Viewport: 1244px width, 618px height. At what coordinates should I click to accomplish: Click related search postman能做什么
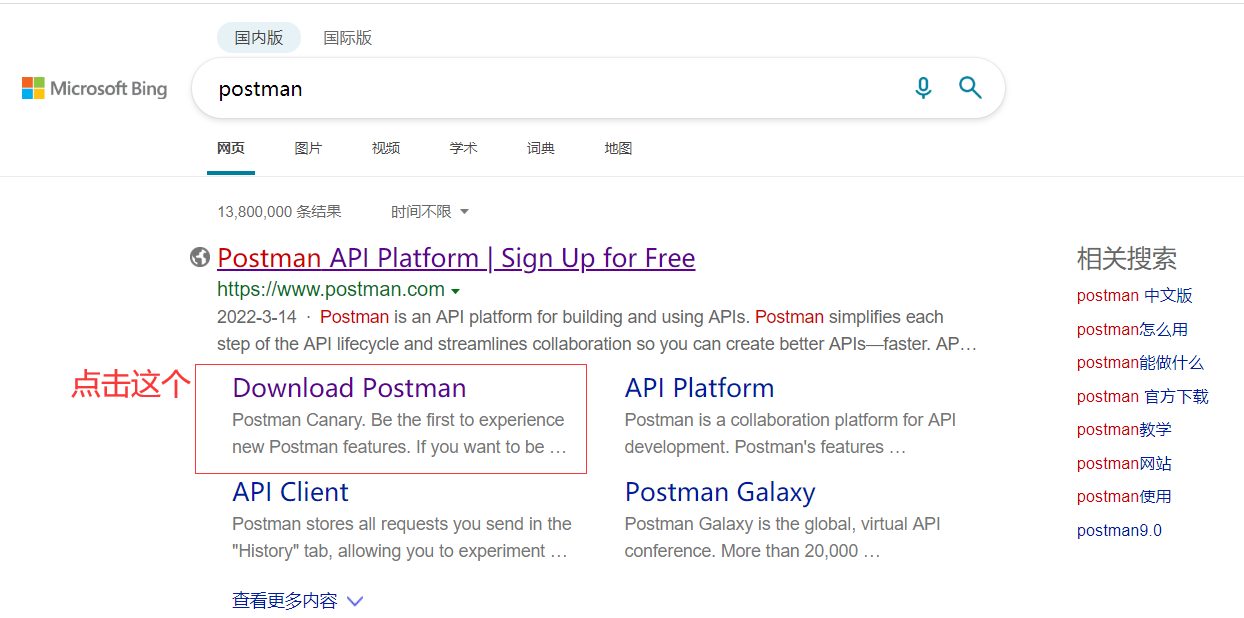coord(1140,363)
